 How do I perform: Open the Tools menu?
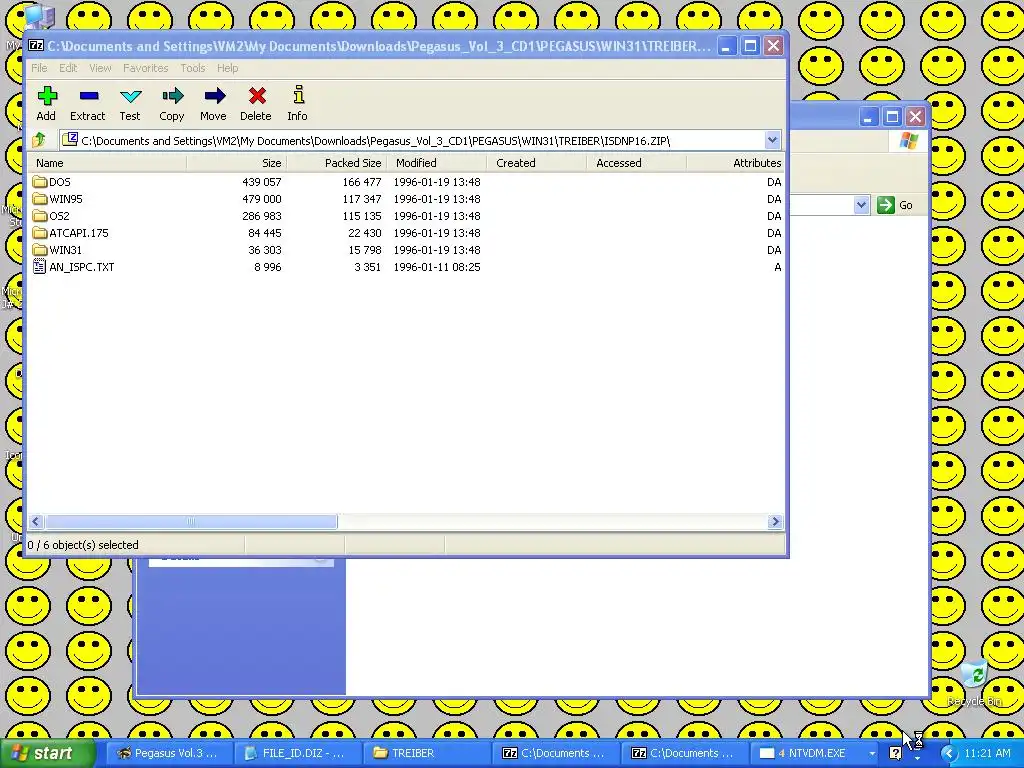[193, 68]
